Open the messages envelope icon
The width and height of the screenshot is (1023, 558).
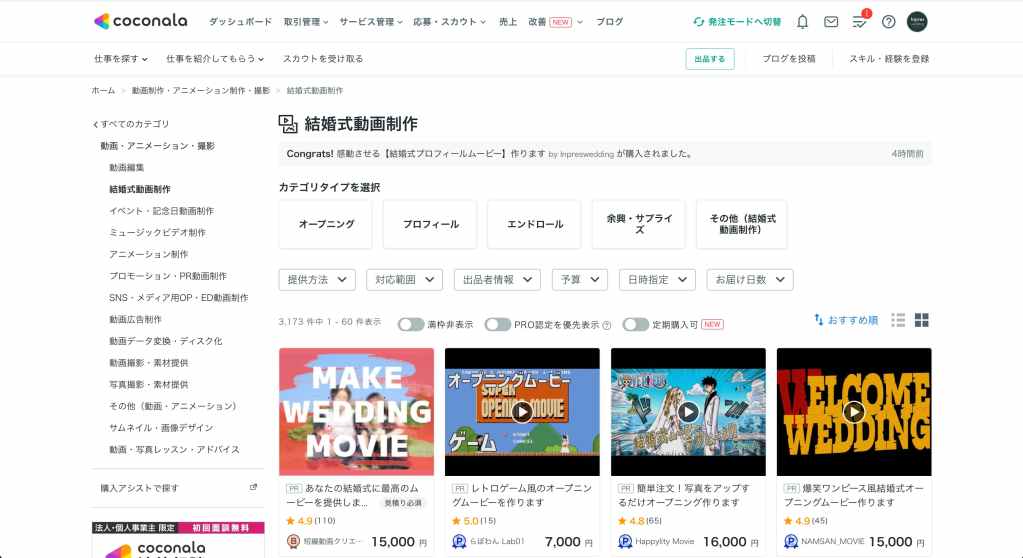[x=831, y=21]
